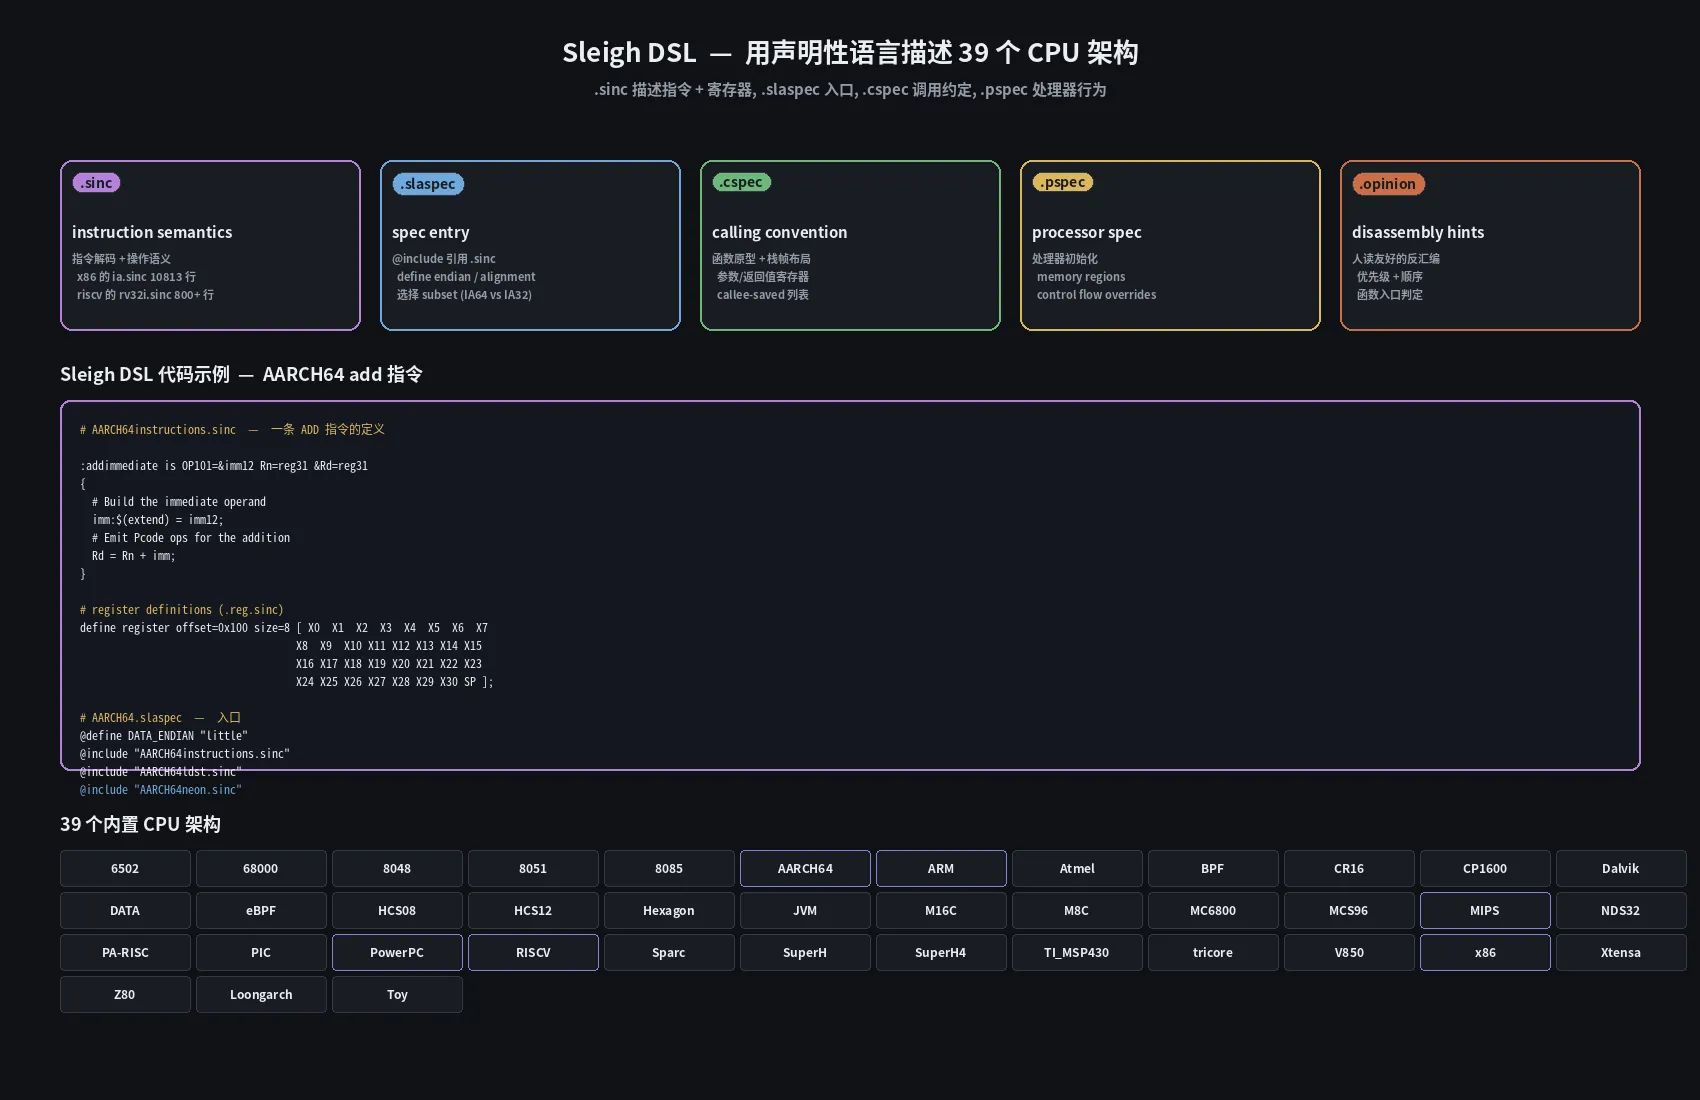Select the MIPS architecture chip
Viewport: 1700px width, 1100px height.
(1485, 910)
